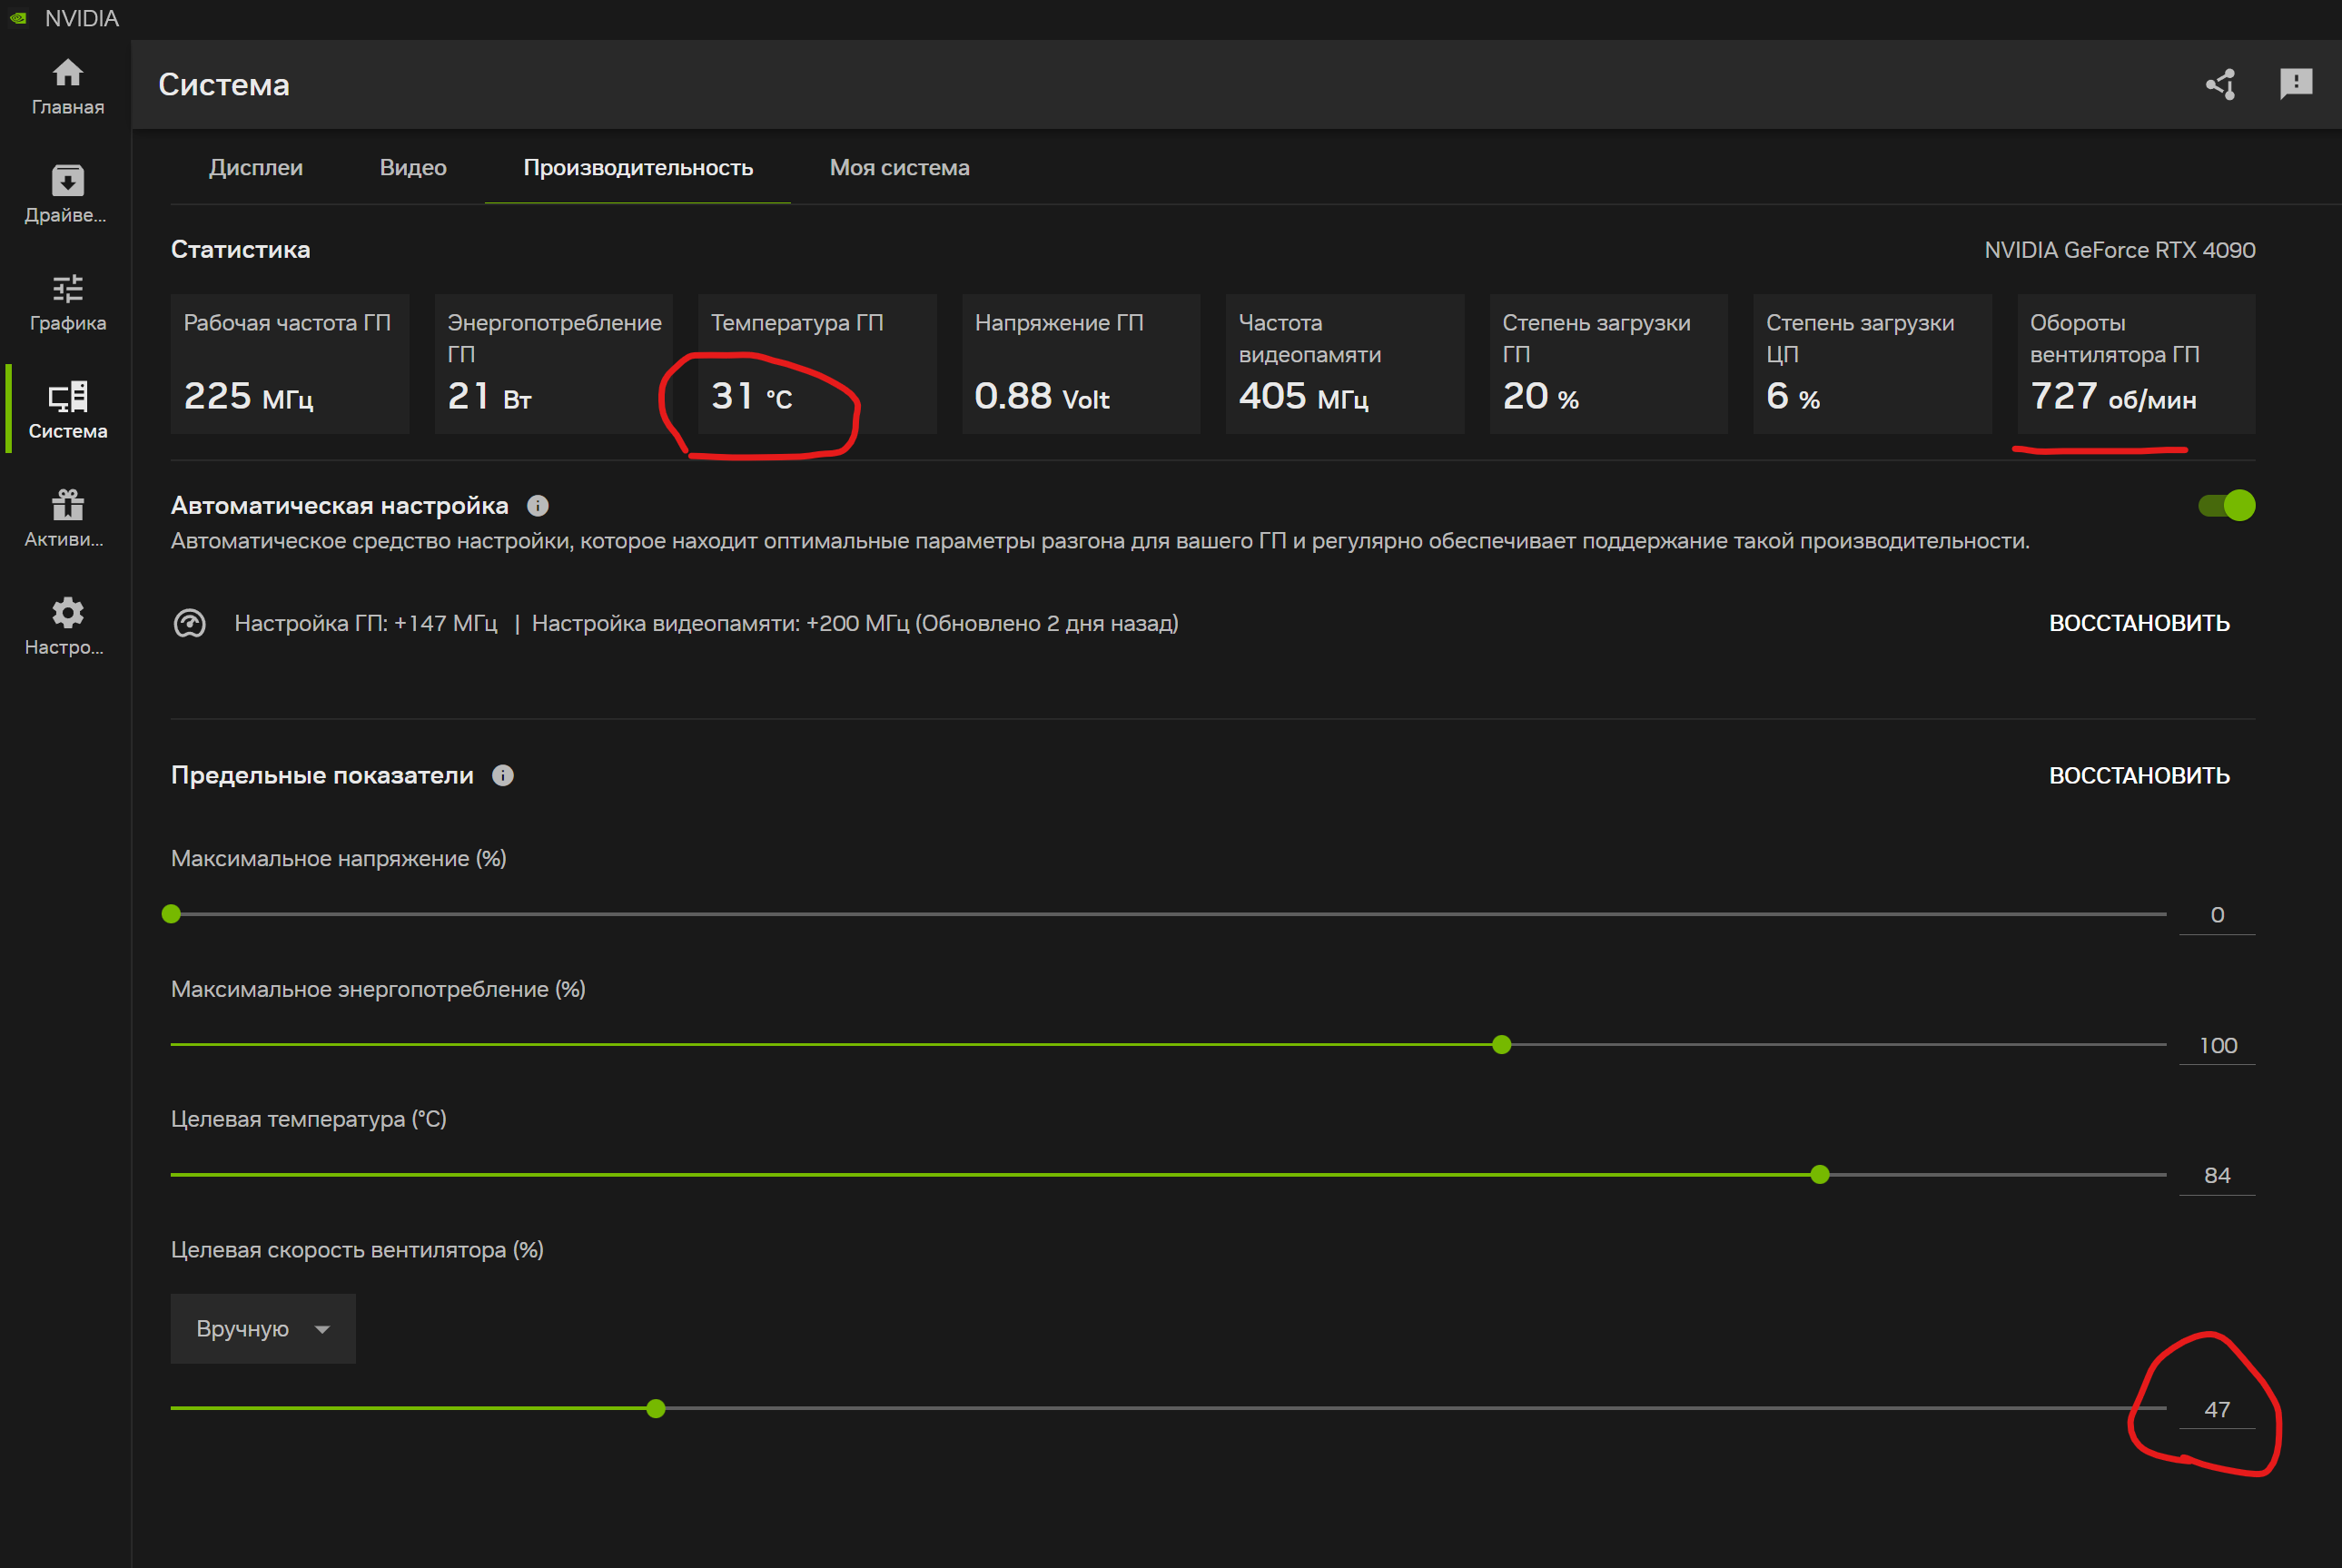The image size is (2342, 1568).
Task: Switch to the Дисплеи tab
Action: [x=256, y=168]
